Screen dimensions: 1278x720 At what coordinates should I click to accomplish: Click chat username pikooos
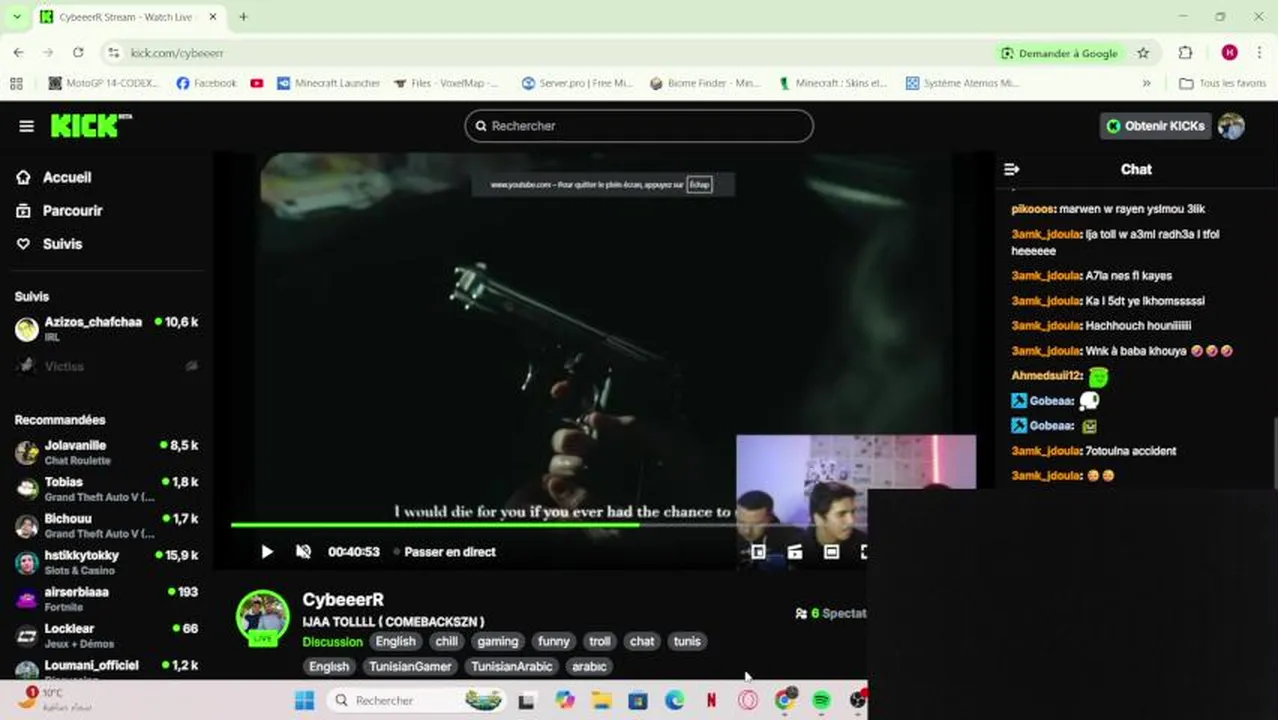1033,209
